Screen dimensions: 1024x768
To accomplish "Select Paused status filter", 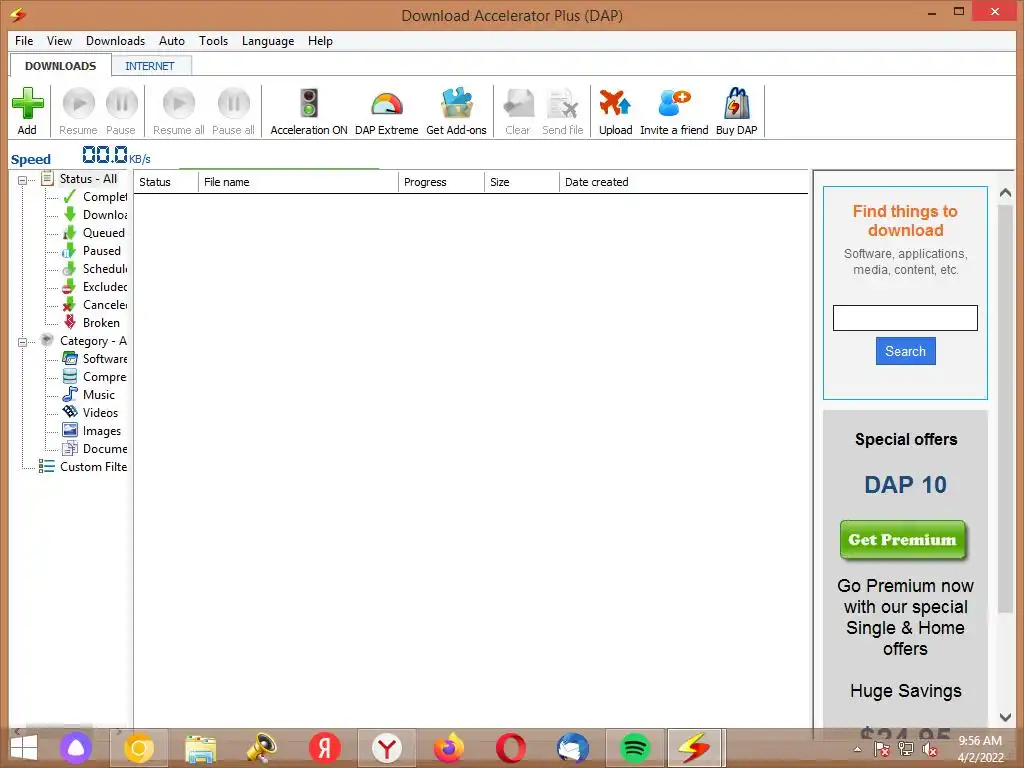I will coord(92,251).
